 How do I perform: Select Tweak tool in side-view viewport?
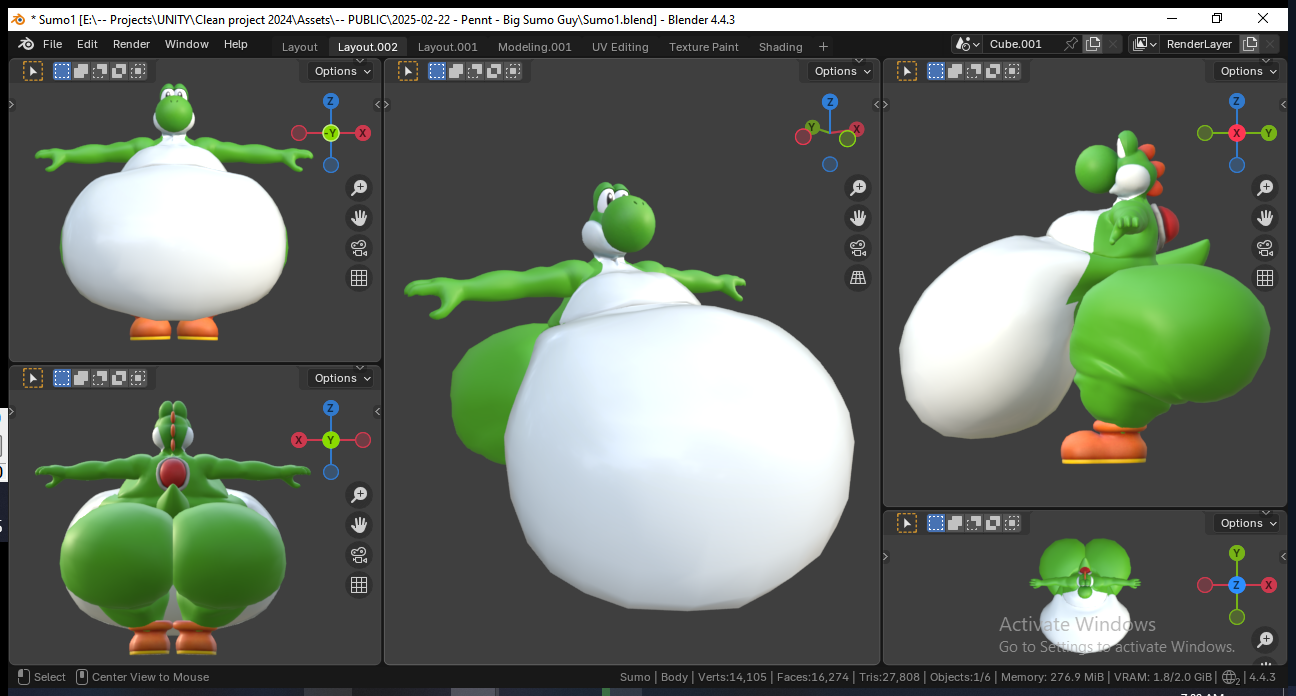click(x=907, y=71)
